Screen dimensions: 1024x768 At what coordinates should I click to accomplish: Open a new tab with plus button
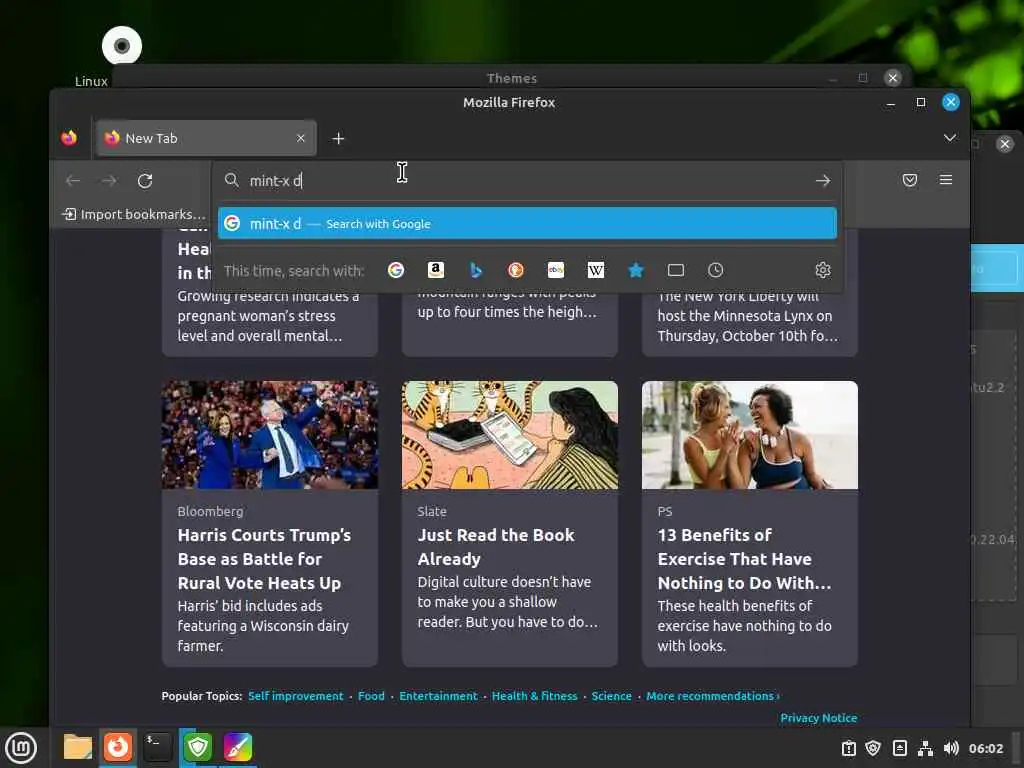tap(338, 138)
